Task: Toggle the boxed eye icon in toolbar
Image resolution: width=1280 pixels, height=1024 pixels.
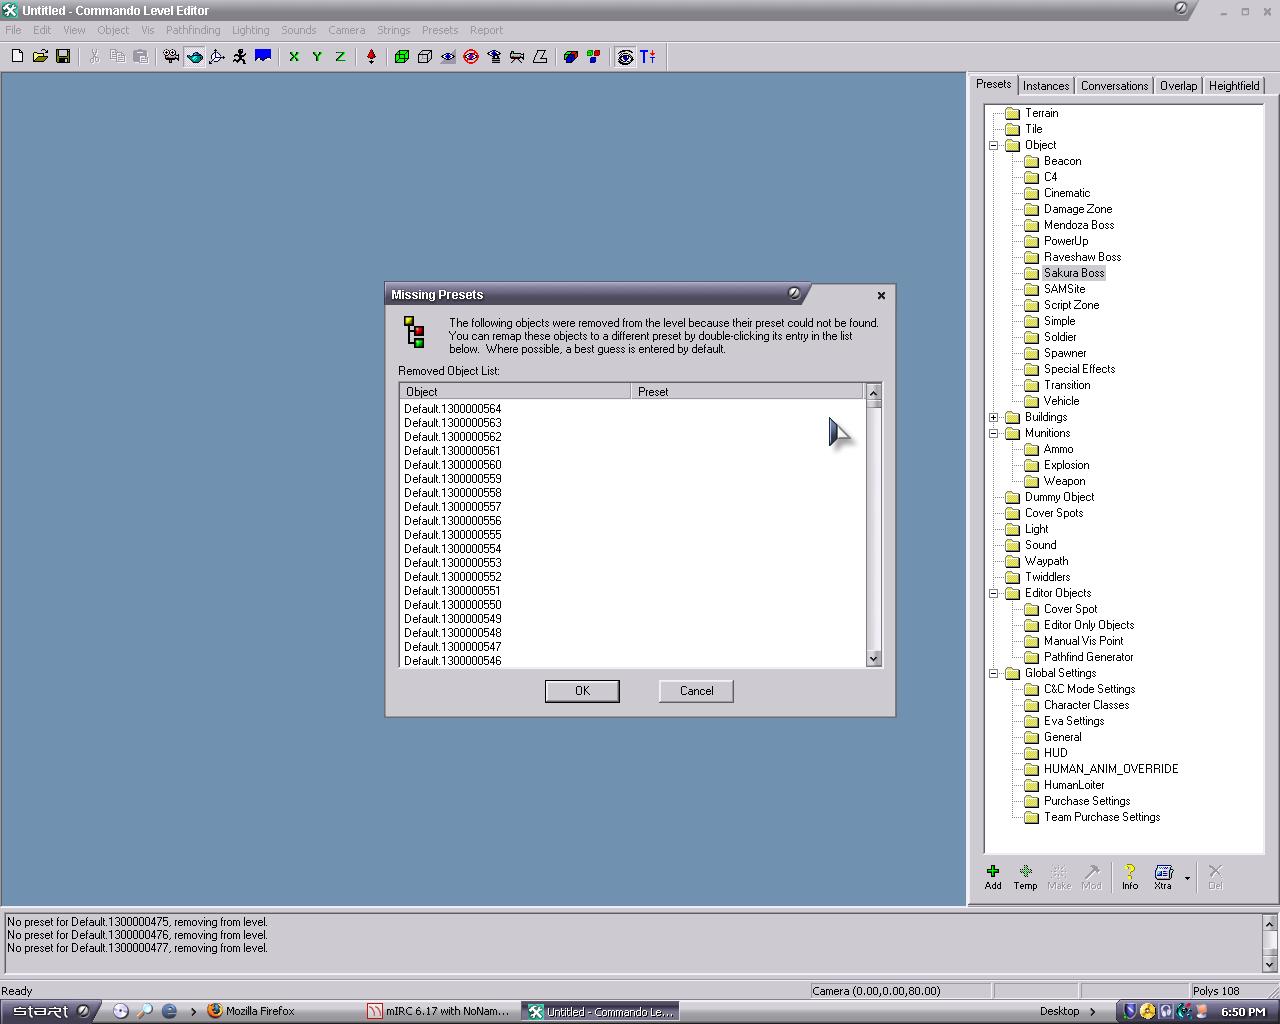Action: coord(625,57)
